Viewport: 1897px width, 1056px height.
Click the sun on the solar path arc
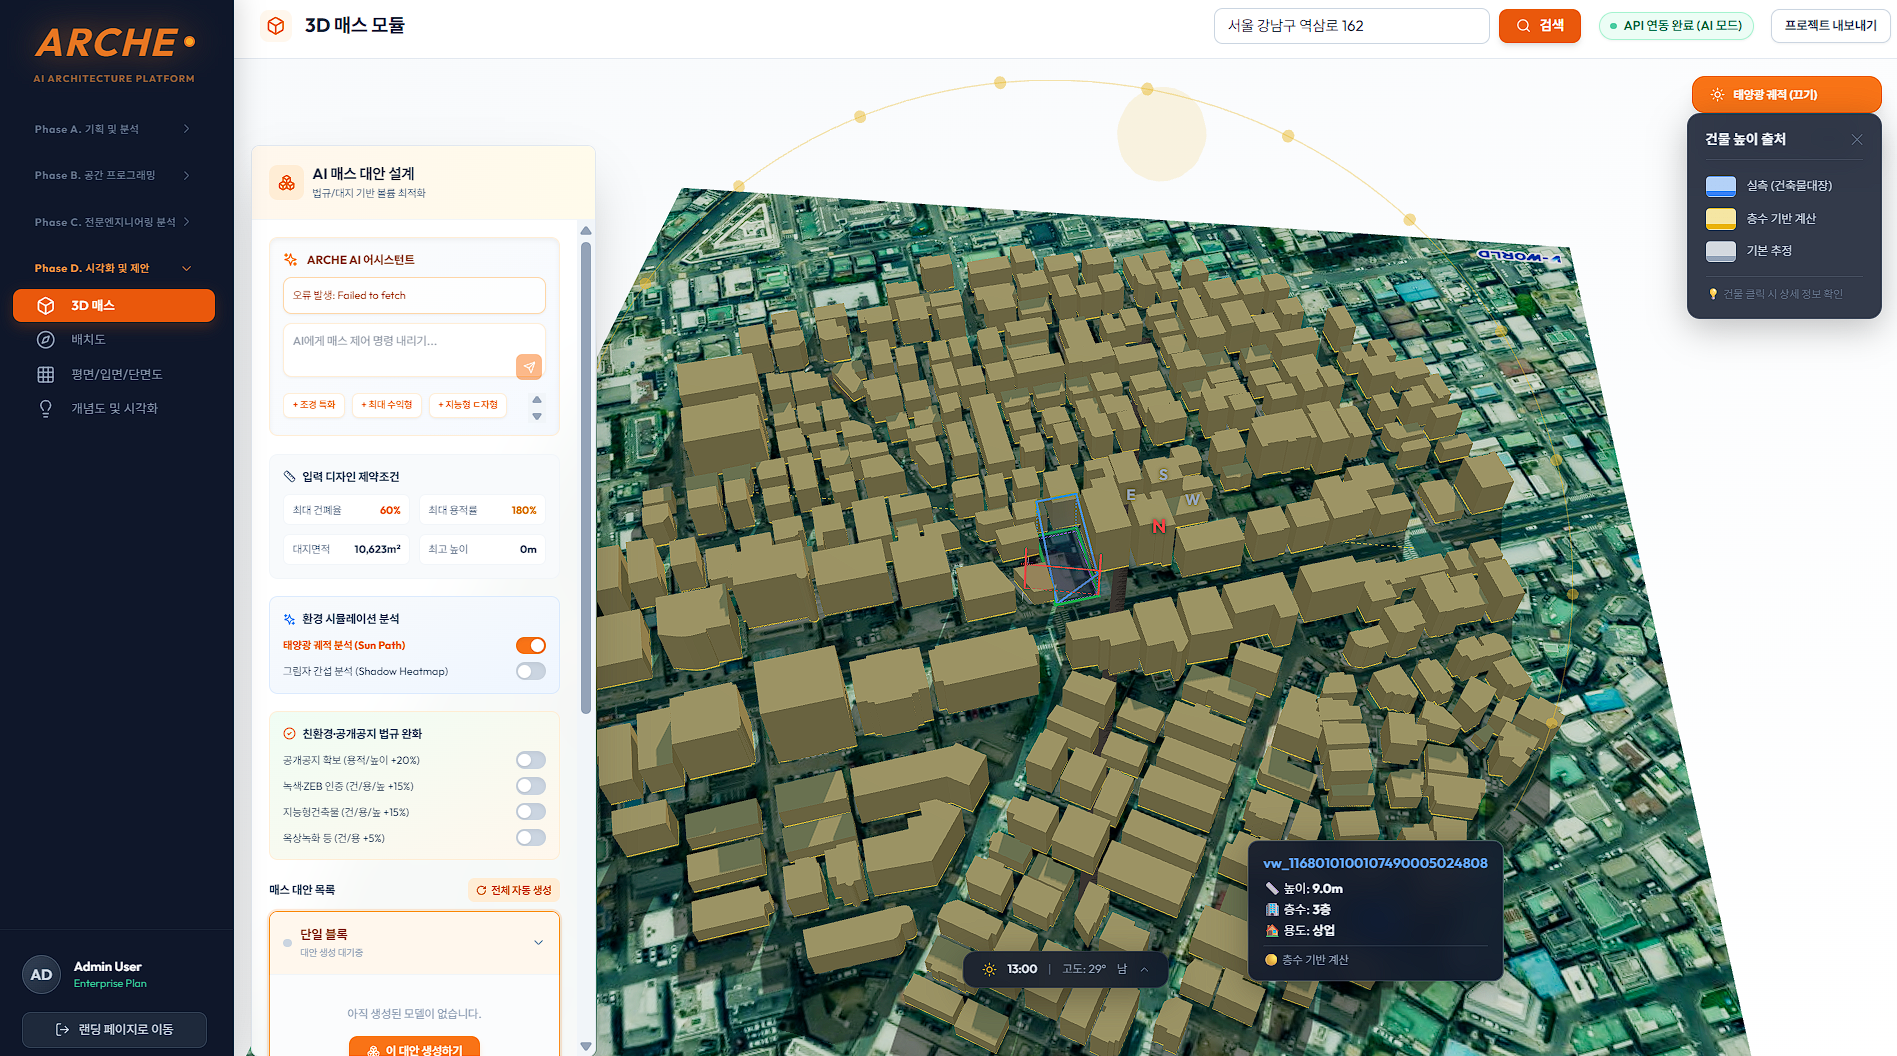[1161, 135]
